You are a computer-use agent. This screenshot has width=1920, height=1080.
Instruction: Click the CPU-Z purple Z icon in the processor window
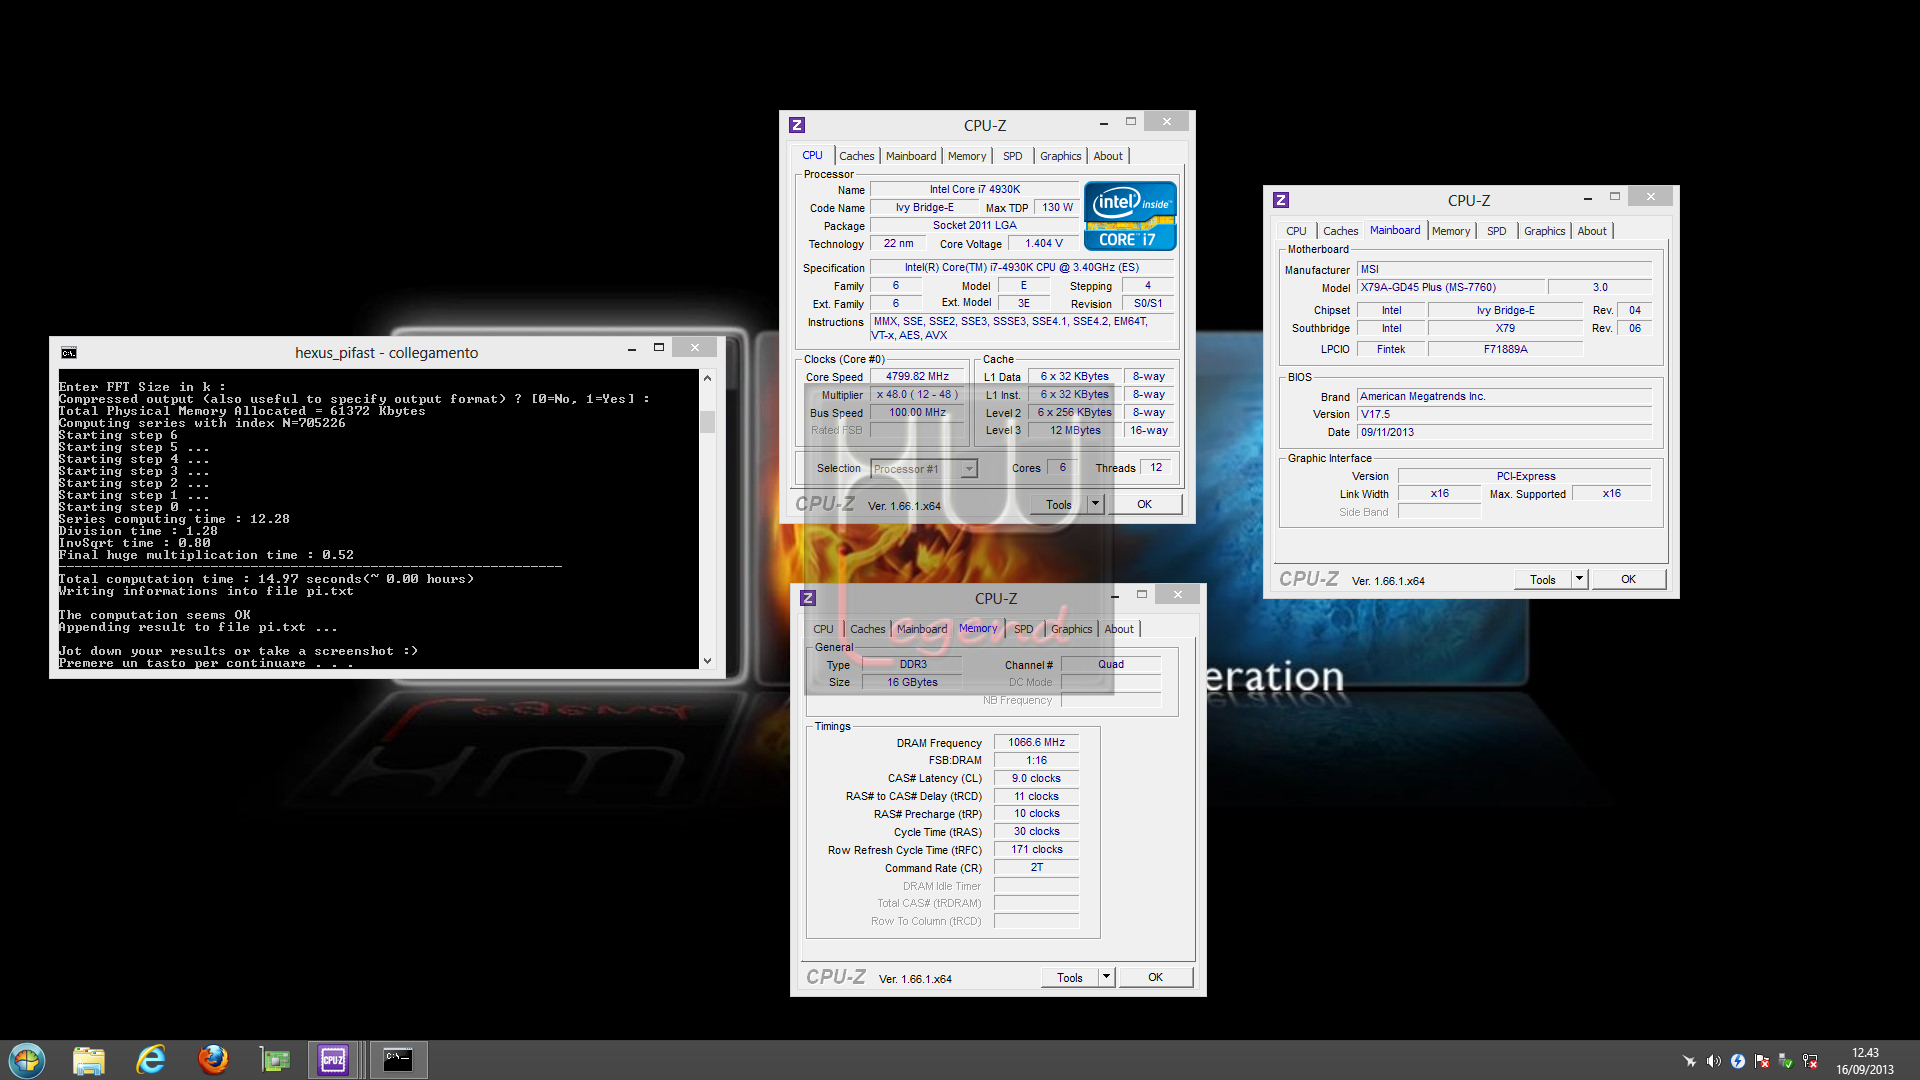point(797,125)
